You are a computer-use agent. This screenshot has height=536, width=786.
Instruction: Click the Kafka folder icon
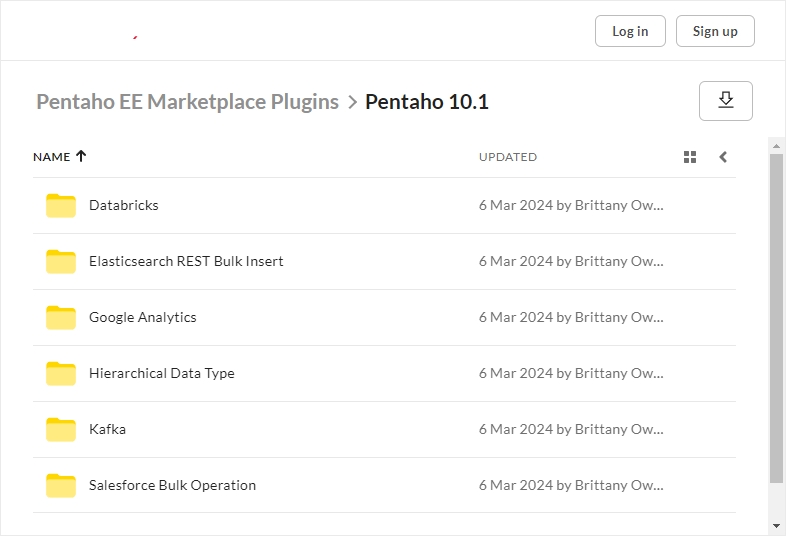61,429
